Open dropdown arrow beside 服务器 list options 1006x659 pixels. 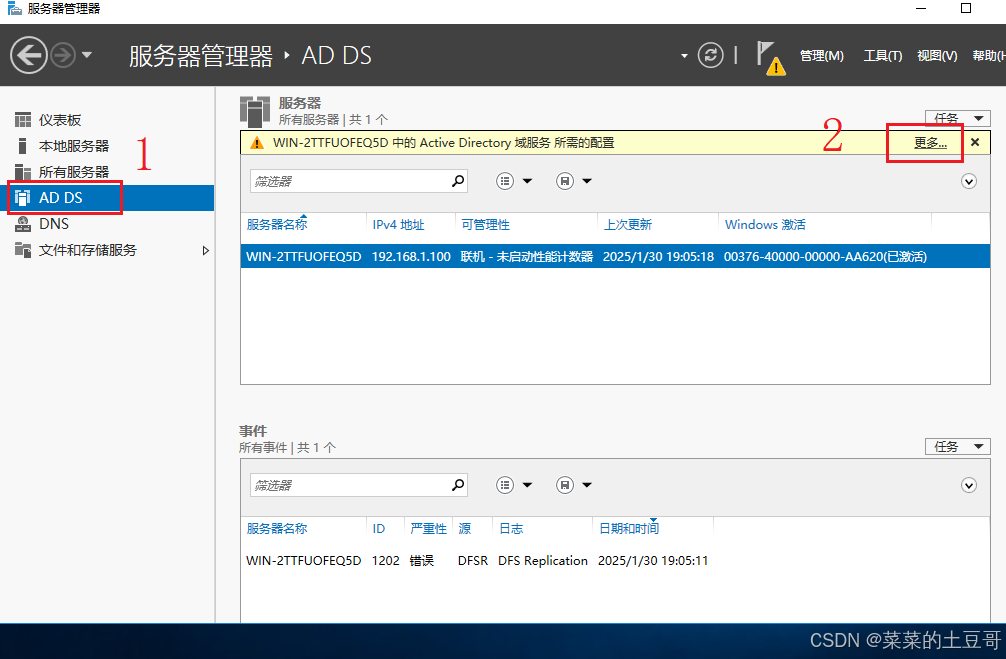(x=527, y=181)
